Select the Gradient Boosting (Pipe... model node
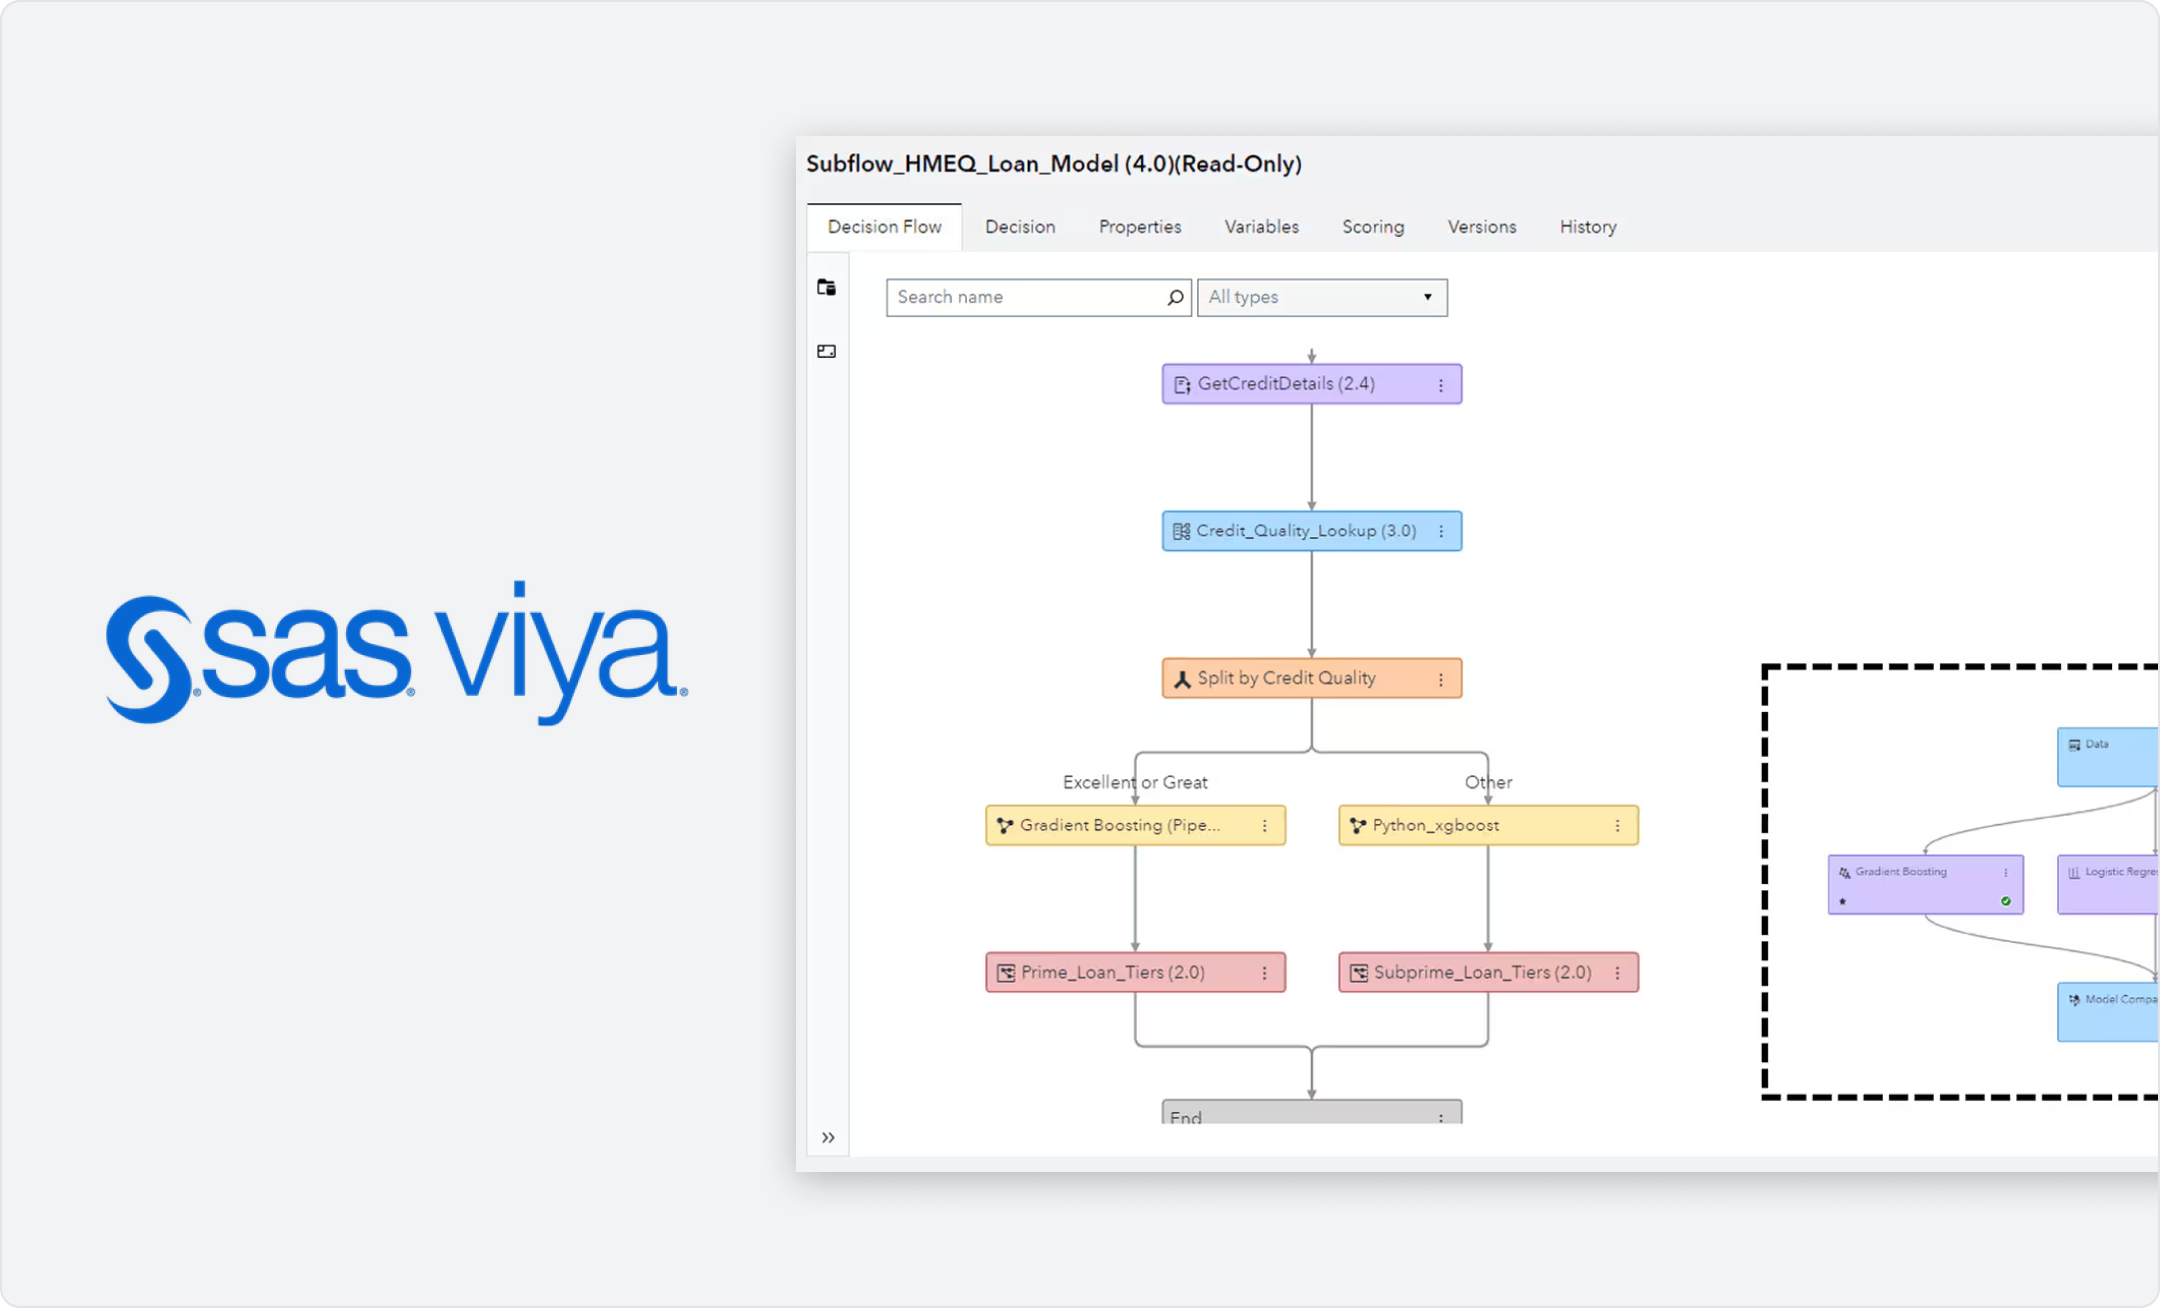 click(1135, 825)
